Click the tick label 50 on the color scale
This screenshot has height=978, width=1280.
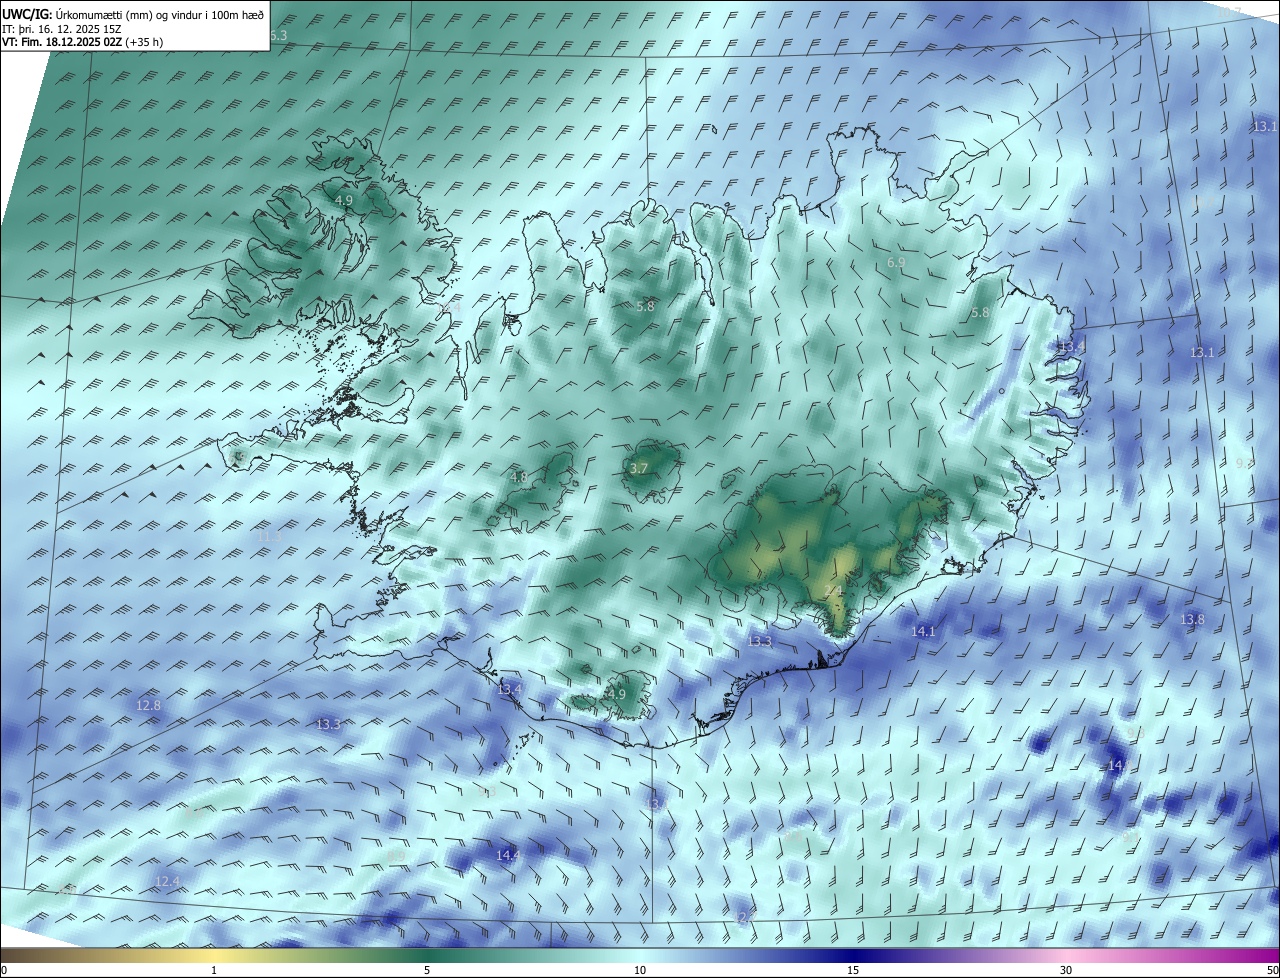coord(1271,970)
